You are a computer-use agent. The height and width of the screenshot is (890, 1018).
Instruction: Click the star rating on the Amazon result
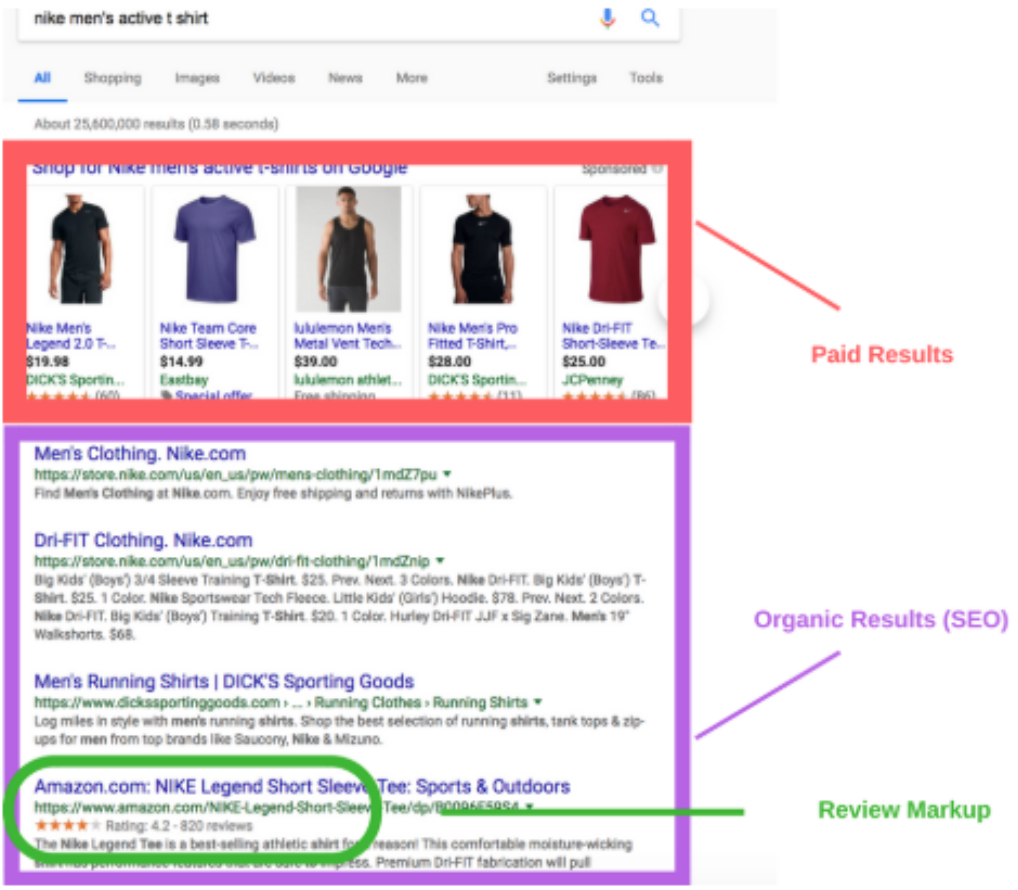tap(68, 826)
